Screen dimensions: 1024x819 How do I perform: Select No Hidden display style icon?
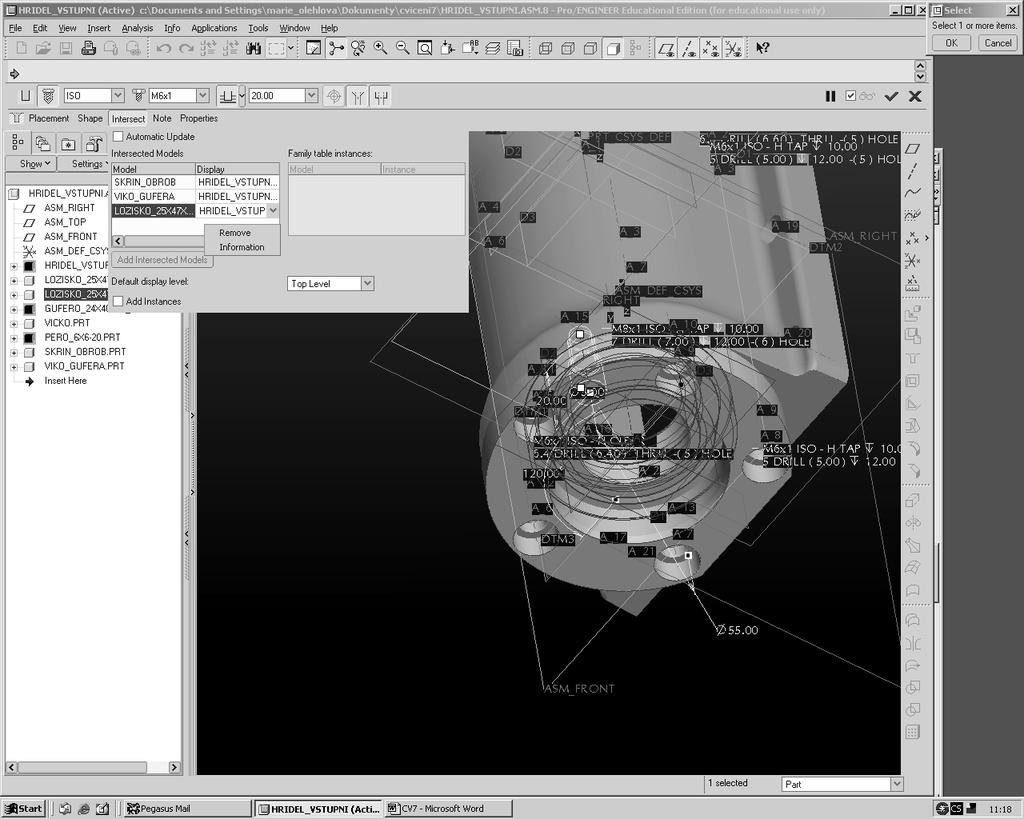590,48
